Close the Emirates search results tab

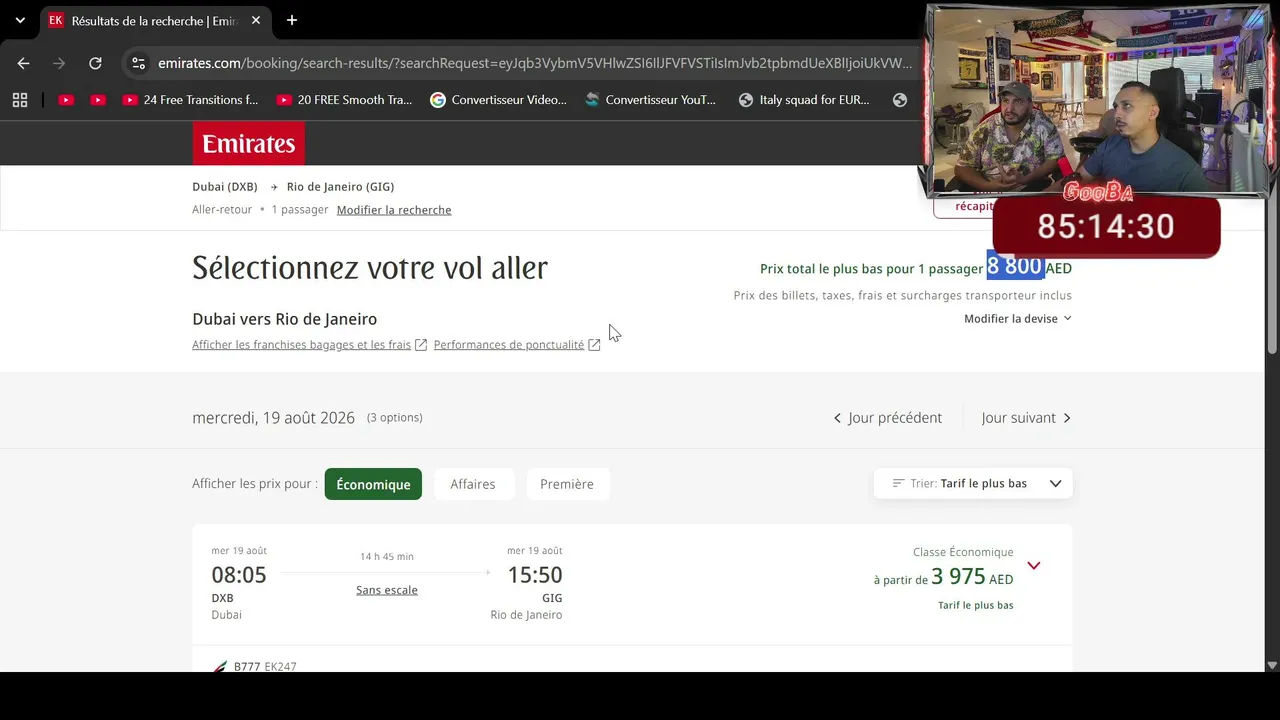click(x=256, y=20)
